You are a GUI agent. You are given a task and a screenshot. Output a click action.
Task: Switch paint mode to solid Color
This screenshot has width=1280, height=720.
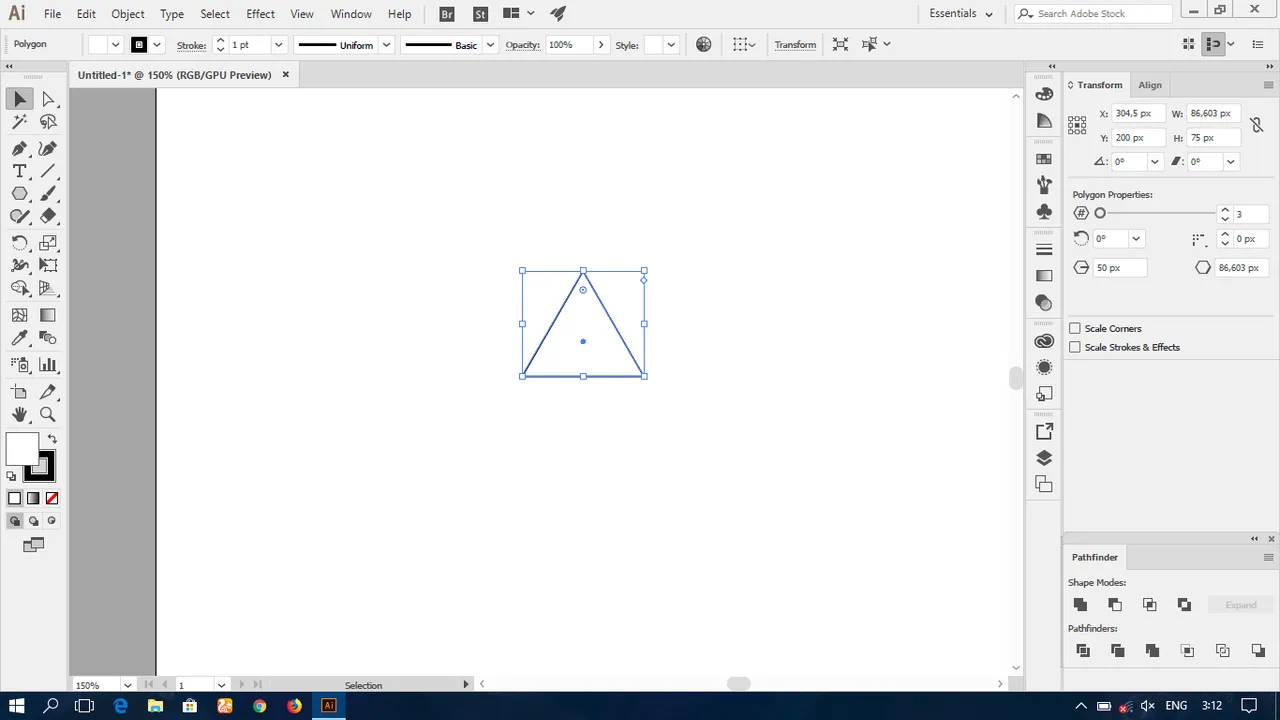point(15,498)
